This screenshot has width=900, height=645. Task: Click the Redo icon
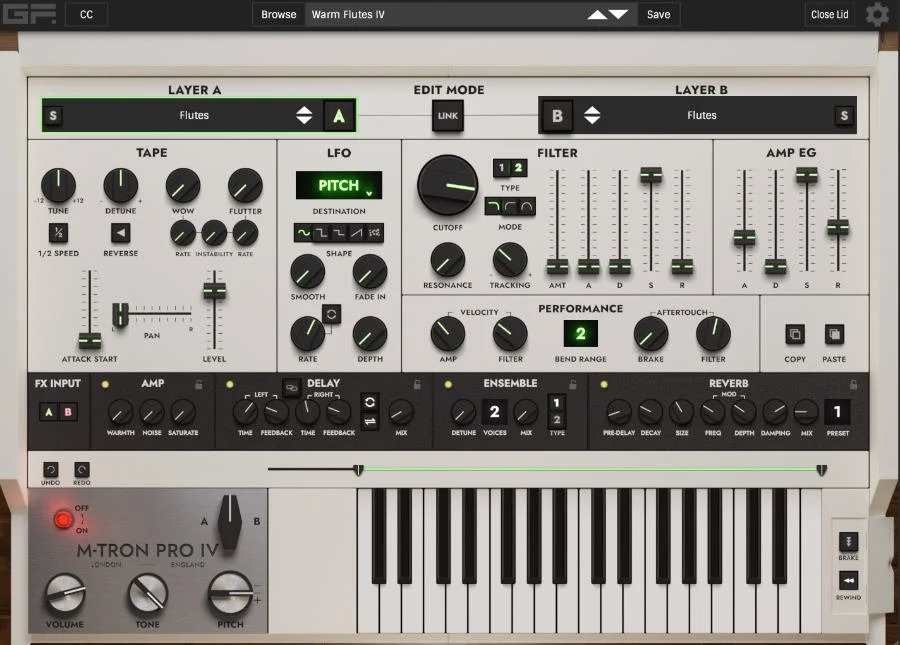(x=82, y=469)
